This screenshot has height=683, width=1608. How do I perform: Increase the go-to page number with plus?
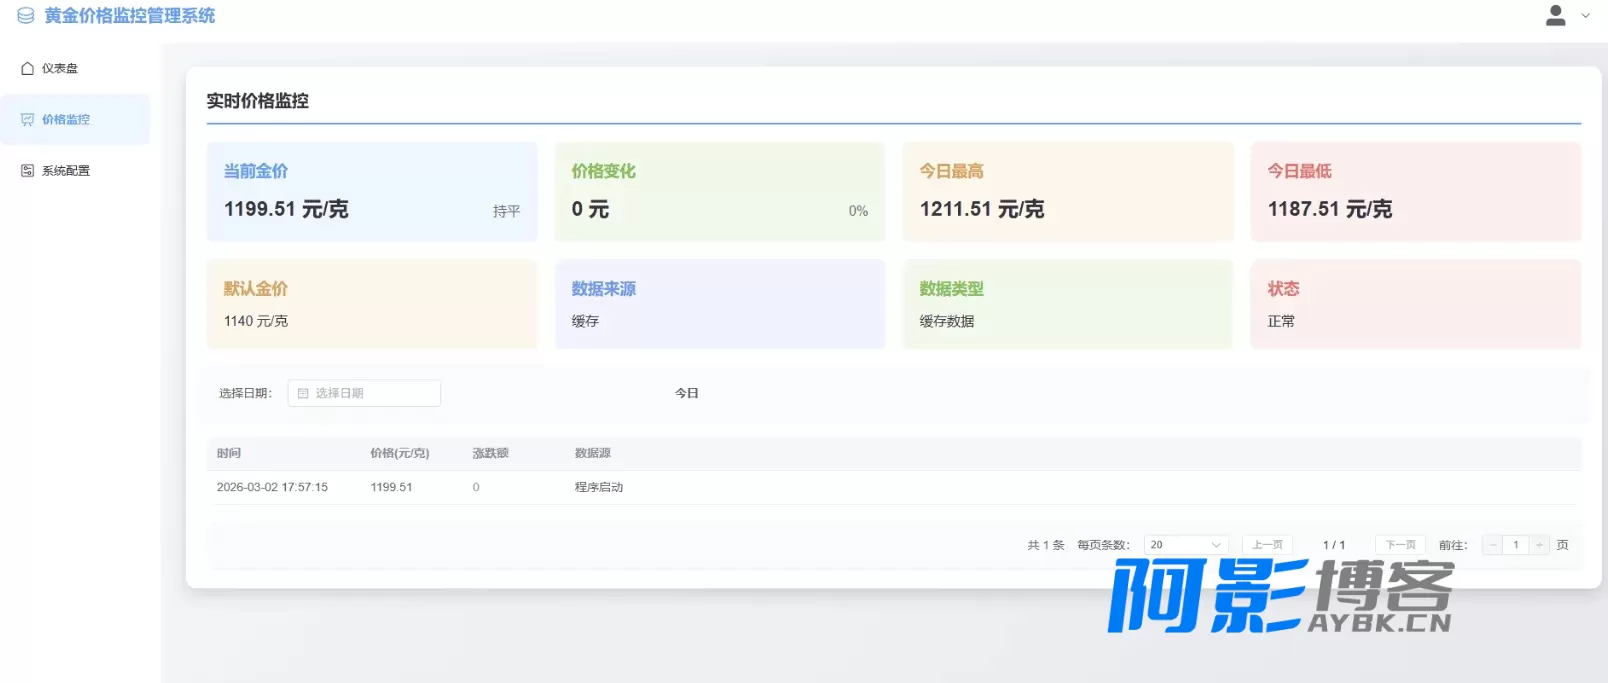(x=1540, y=545)
